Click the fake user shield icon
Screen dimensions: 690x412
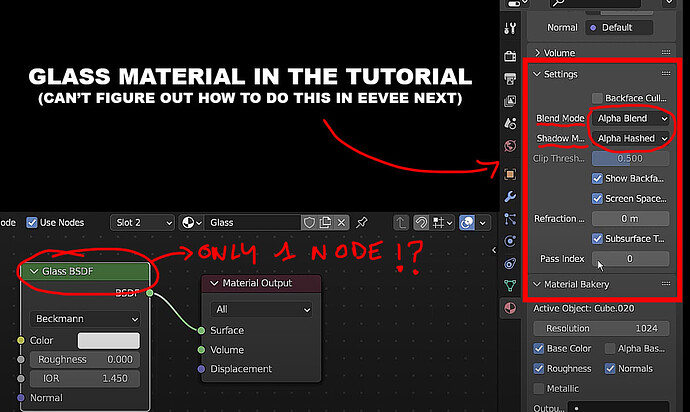click(309, 223)
